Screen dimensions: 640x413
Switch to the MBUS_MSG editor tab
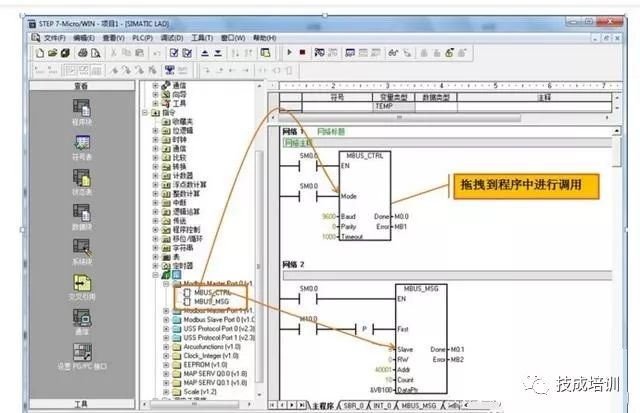pyautogui.click(x=418, y=406)
